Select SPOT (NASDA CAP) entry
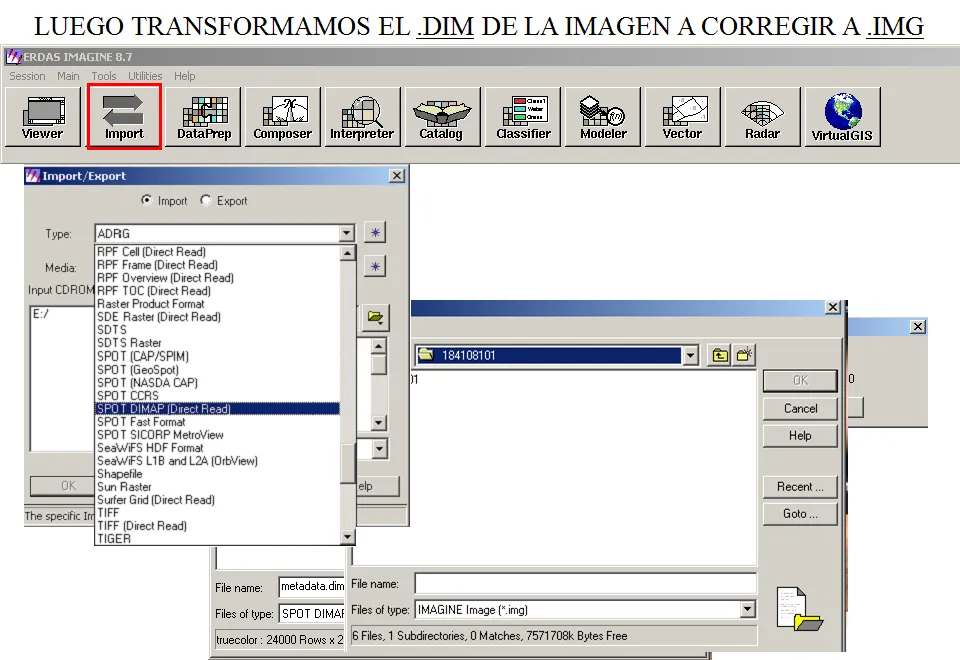This screenshot has width=960, height=660. coord(218,383)
